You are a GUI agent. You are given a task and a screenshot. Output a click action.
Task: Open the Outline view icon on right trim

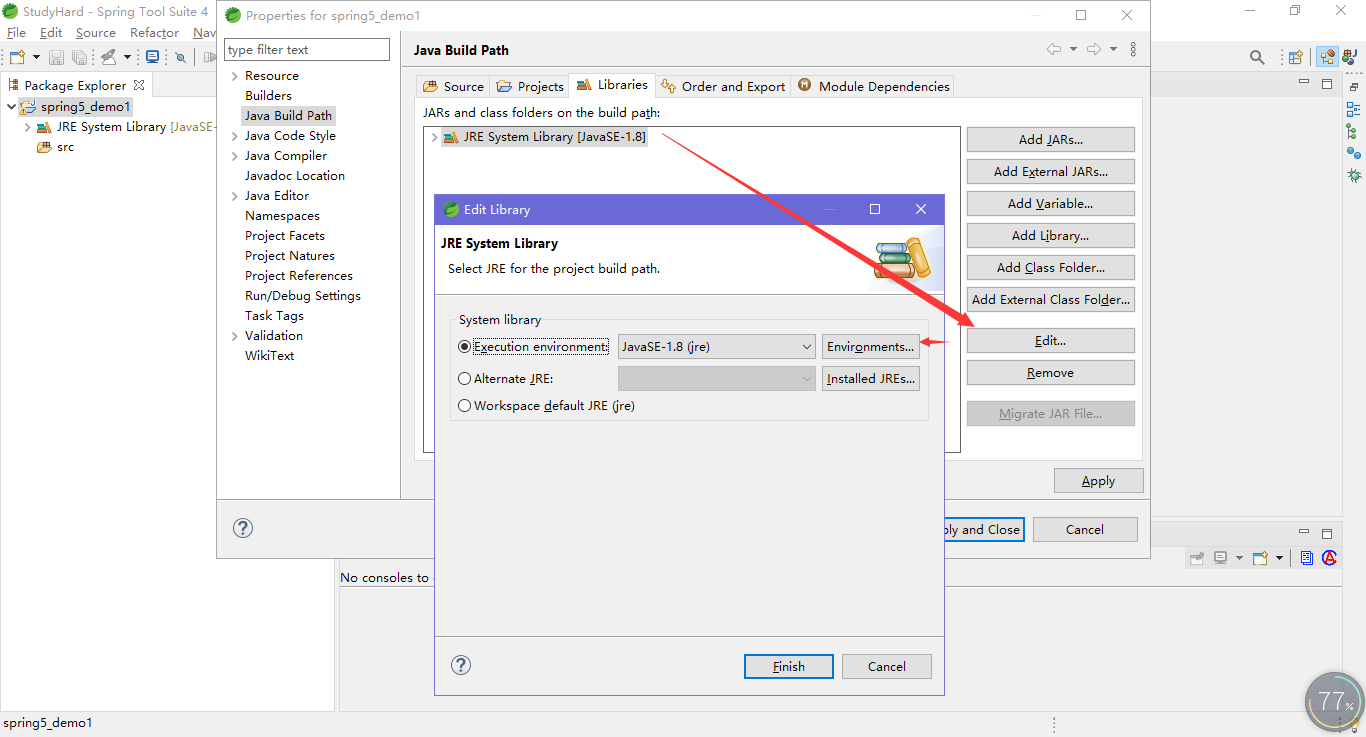[x=1354, y=109]
